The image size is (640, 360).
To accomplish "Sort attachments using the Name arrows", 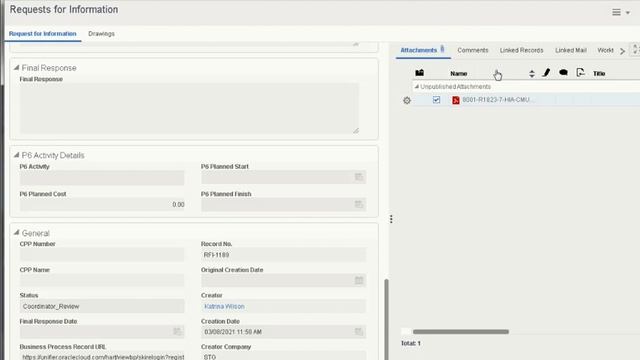I will [531, 73].
